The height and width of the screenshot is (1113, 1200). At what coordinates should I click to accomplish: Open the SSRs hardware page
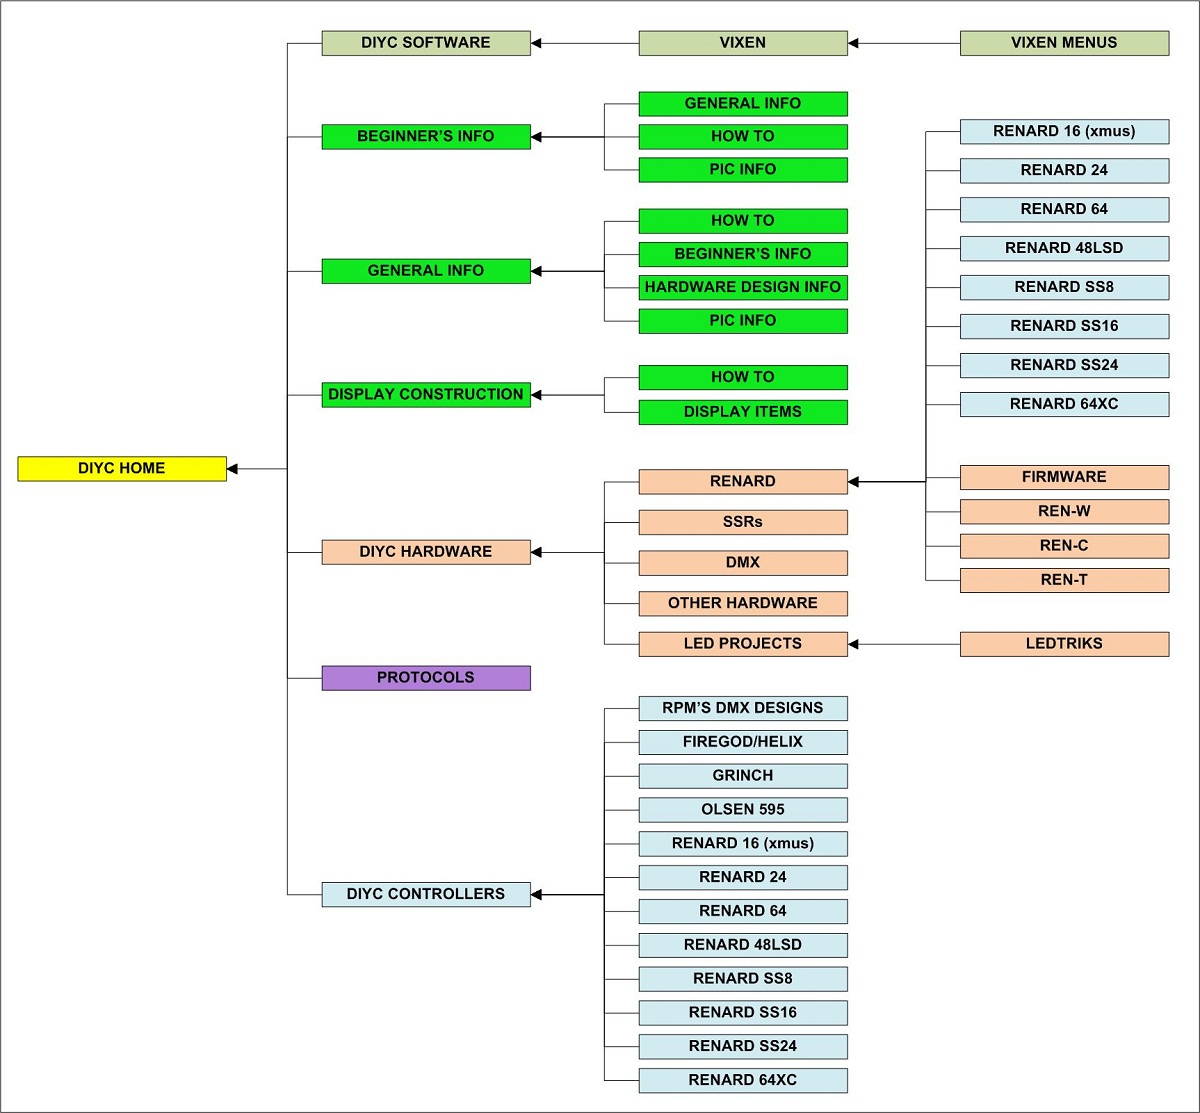(x=743, y=522)
